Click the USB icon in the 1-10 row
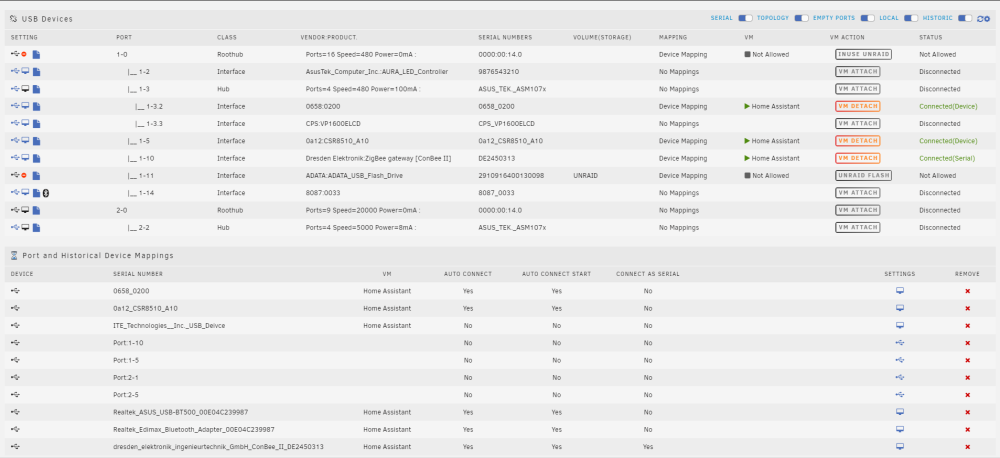Viewport: 1000px width, 458px height. pos(15,158)
